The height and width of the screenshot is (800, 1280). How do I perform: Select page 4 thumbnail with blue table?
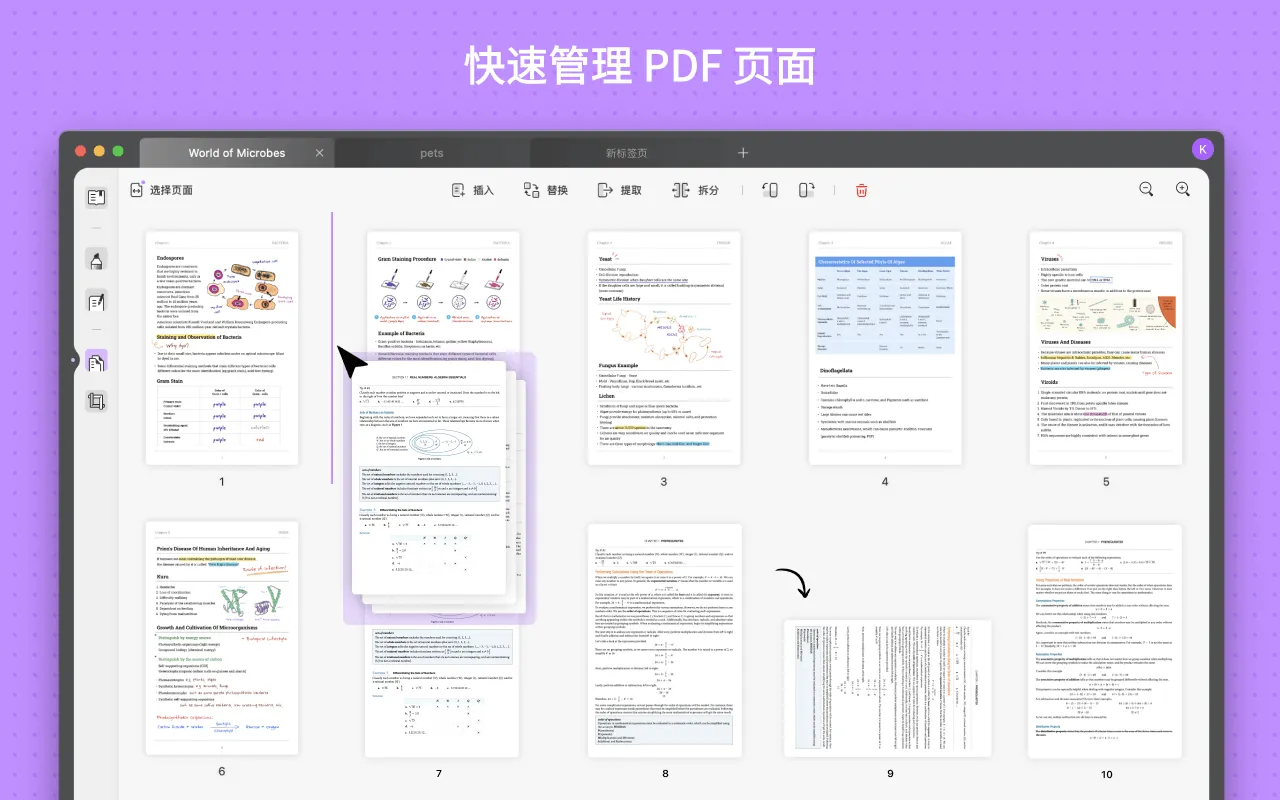pyautogui.click(x=885, y=349)
